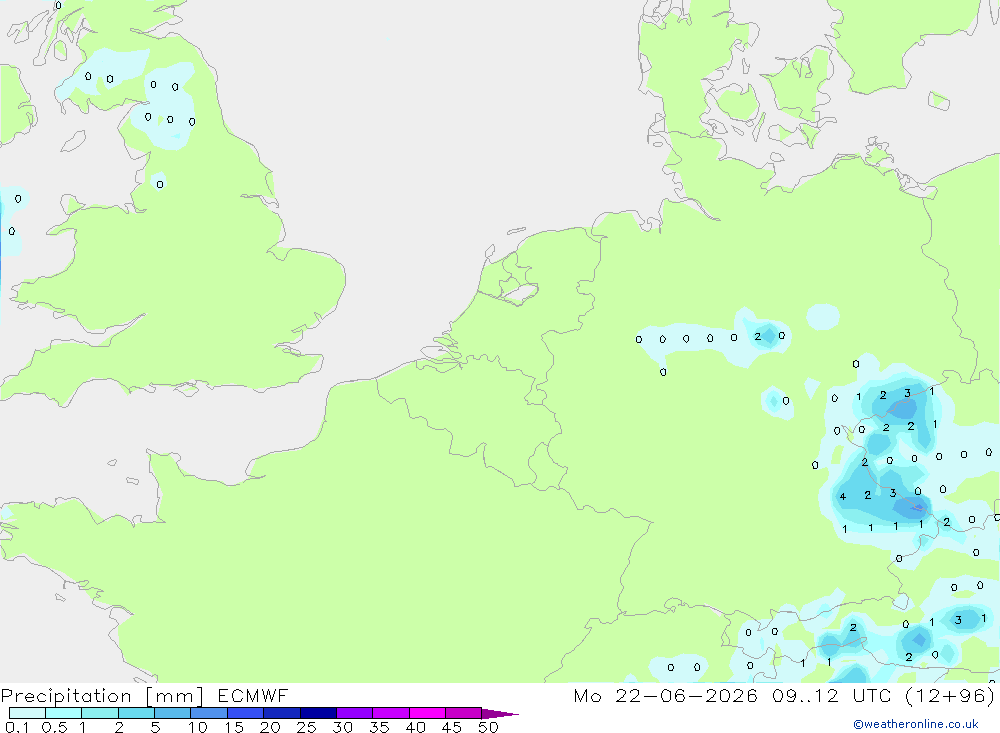Pick the 1–2 mm legend color box
Image resolution: width=1000 pixels, height=733 pixels.
pyautogui.click(x=100, y=713)
